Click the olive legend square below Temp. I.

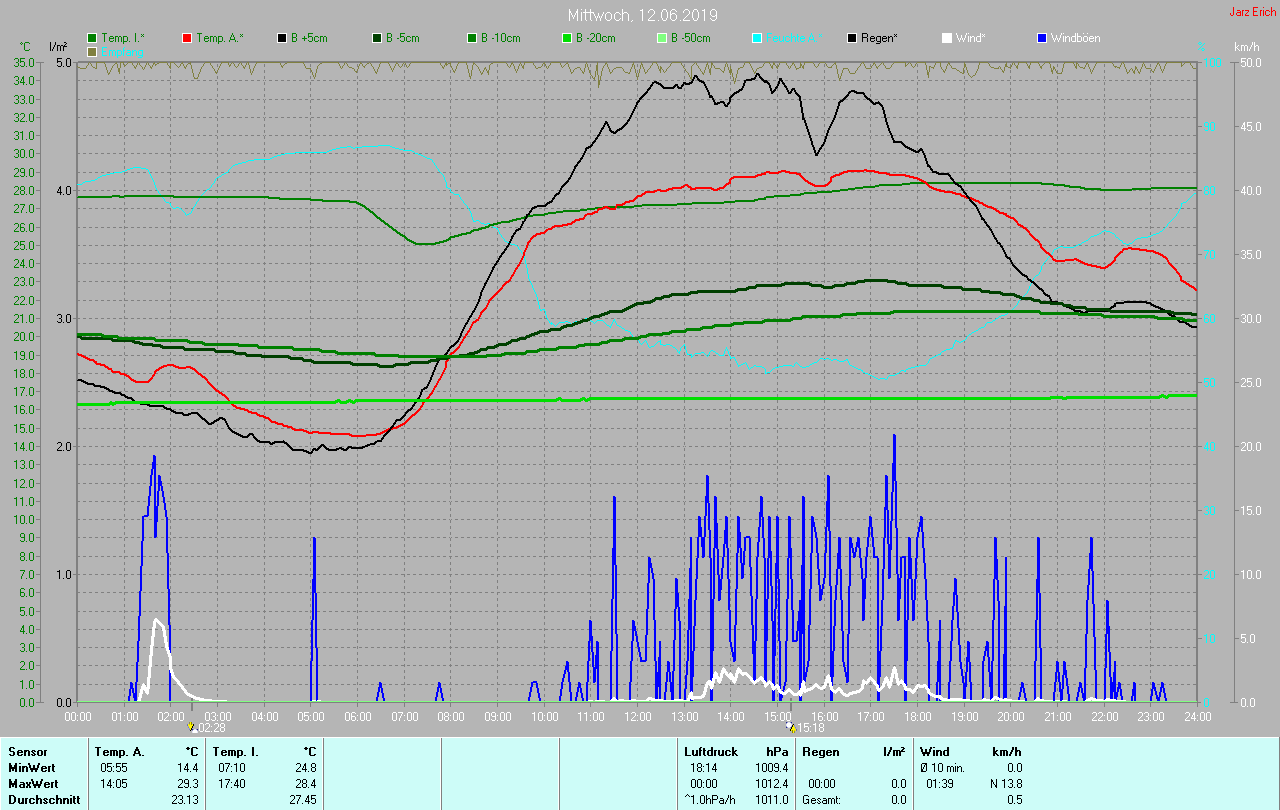click(93, 51)
